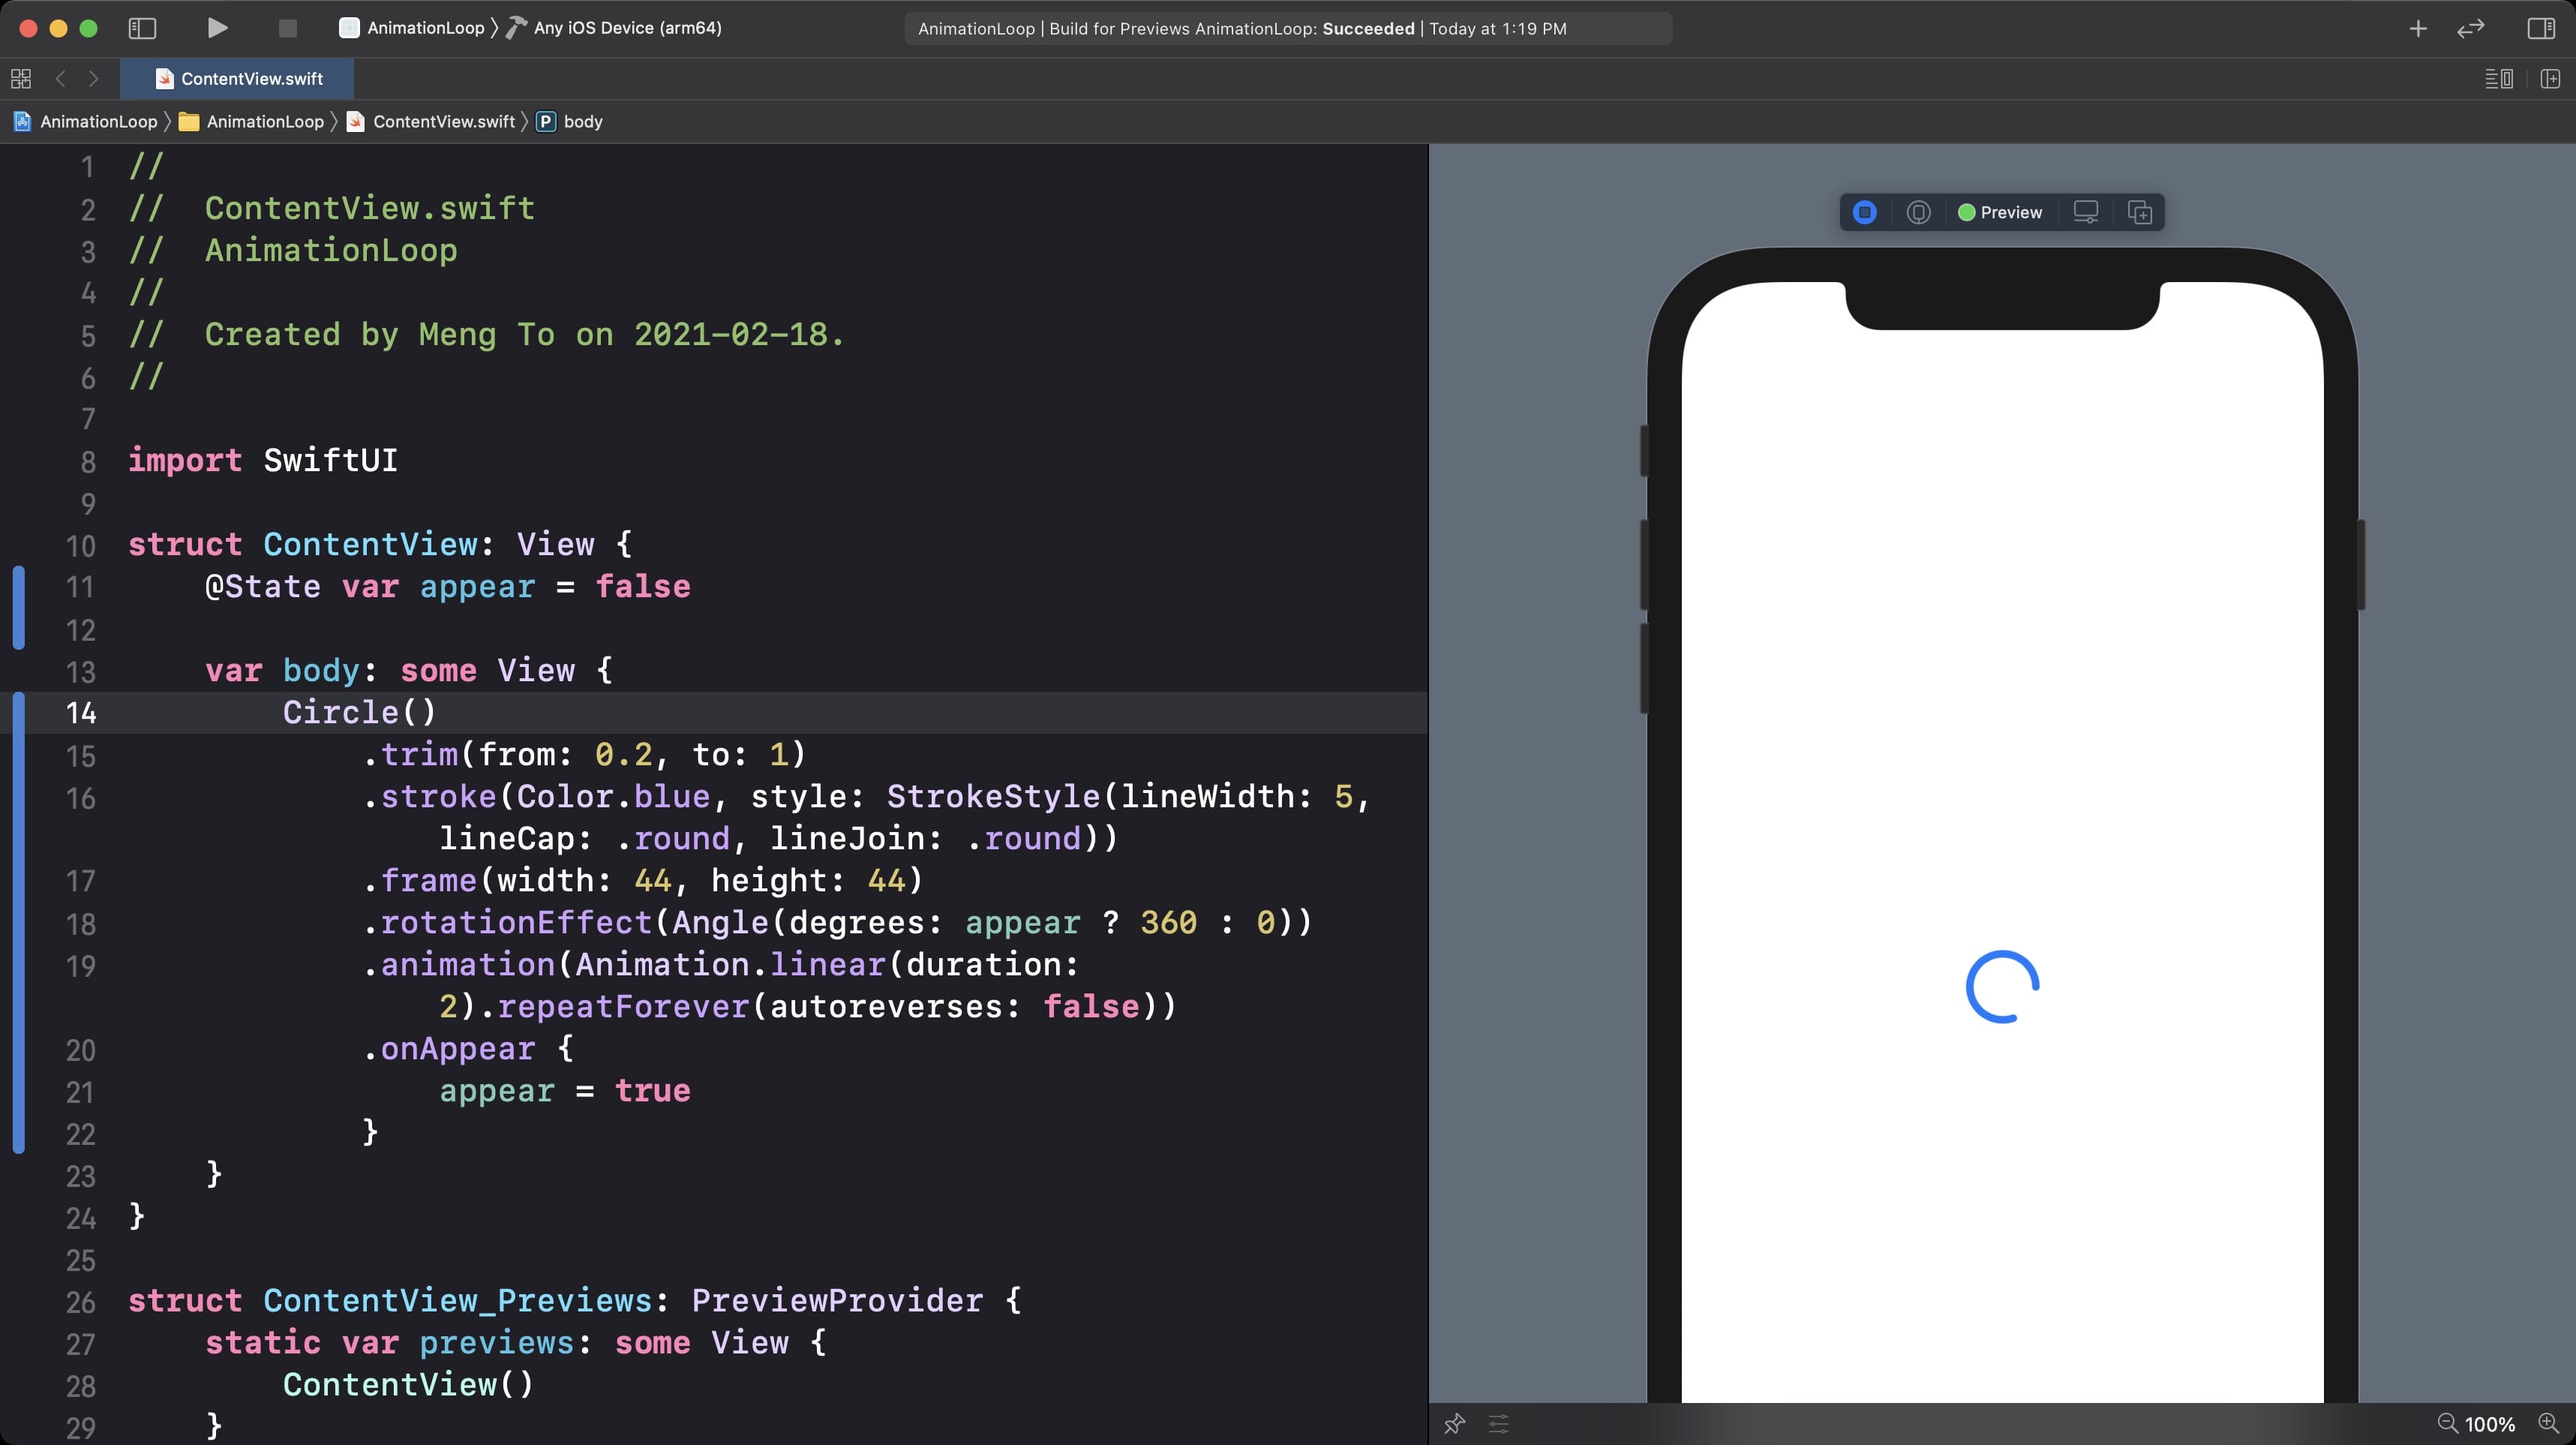Image resolution: width=2576 pixels, height=1445 pixels.
Task: Click the selectable preview mode icon
Action: point(1918,212)
